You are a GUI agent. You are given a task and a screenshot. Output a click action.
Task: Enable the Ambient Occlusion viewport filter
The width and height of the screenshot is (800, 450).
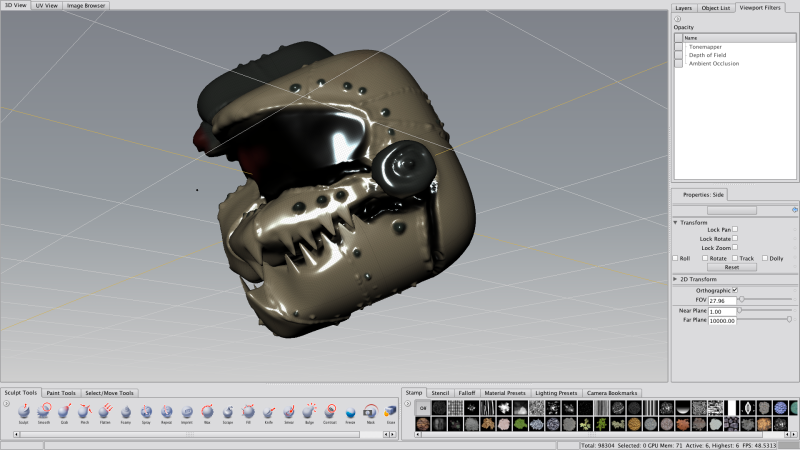coord(678,63)
